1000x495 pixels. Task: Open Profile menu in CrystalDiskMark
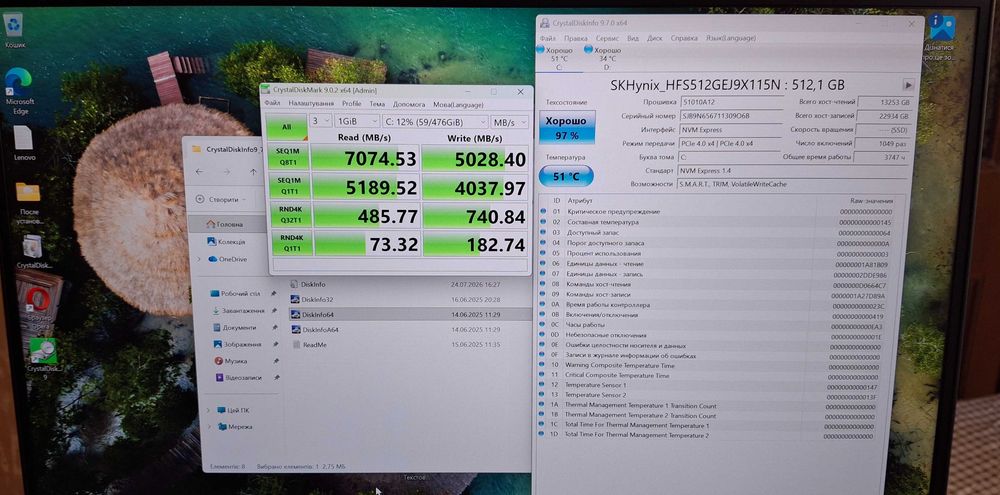351,103
